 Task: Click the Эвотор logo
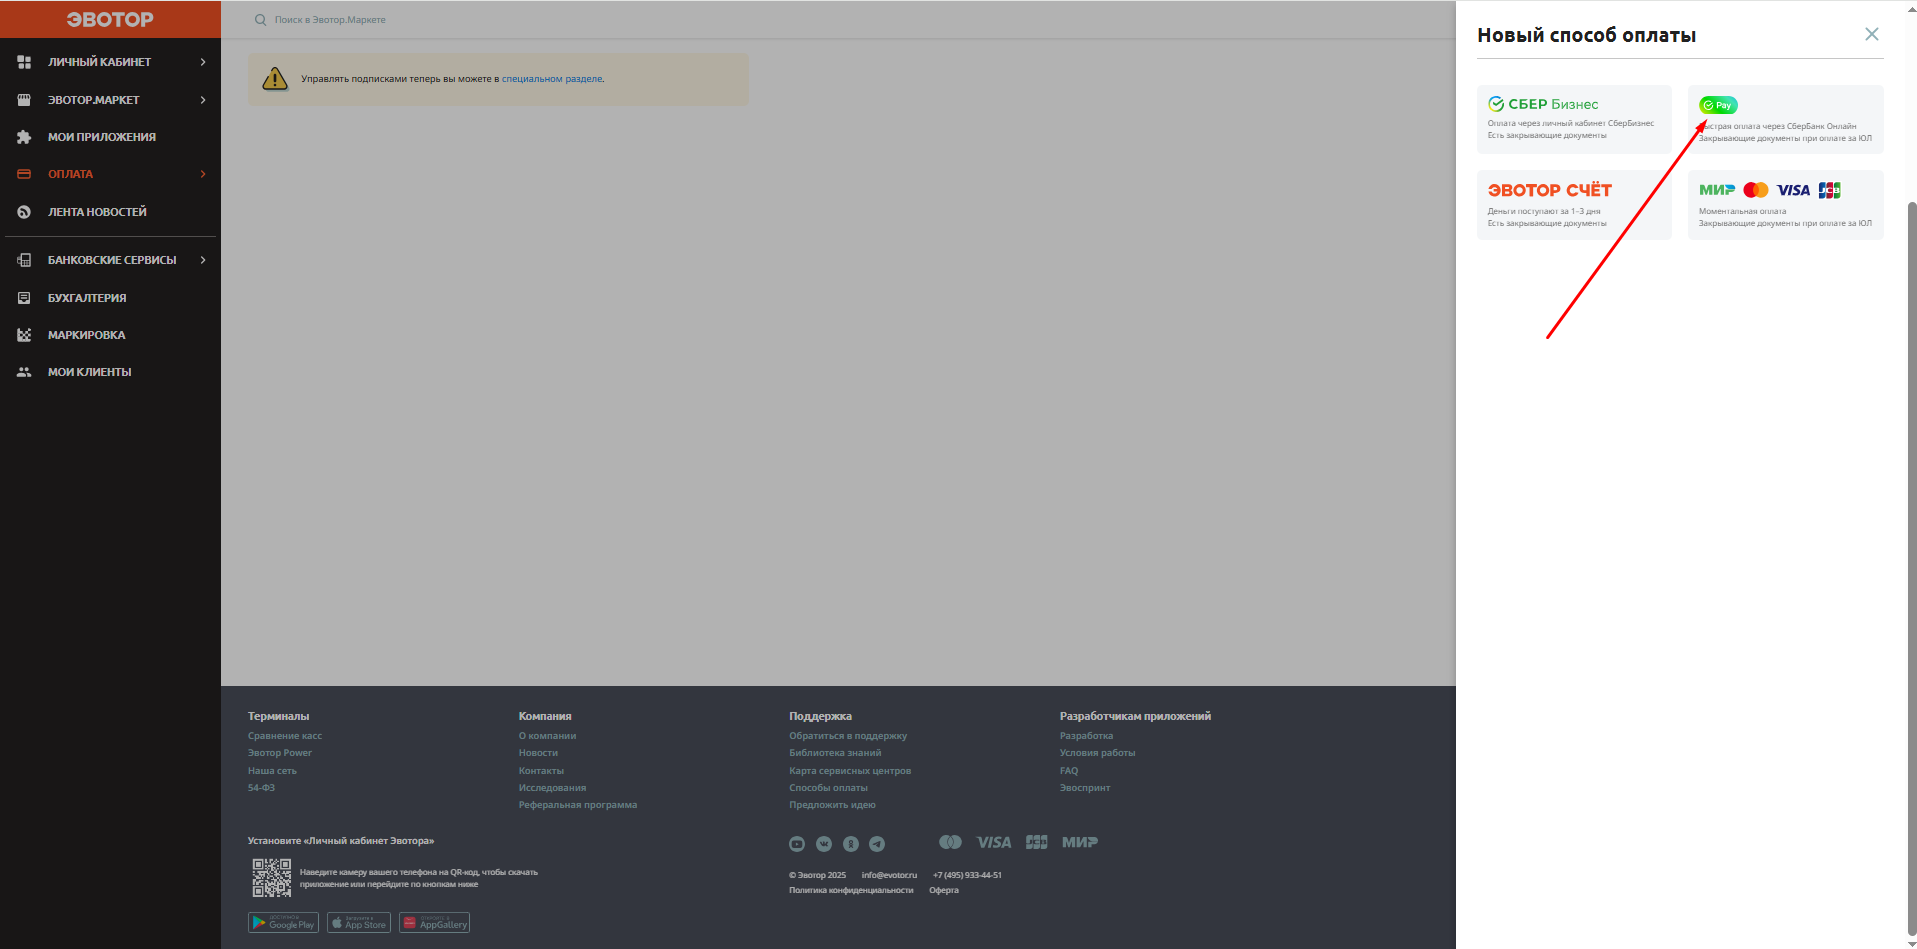(x=110, y=19)
